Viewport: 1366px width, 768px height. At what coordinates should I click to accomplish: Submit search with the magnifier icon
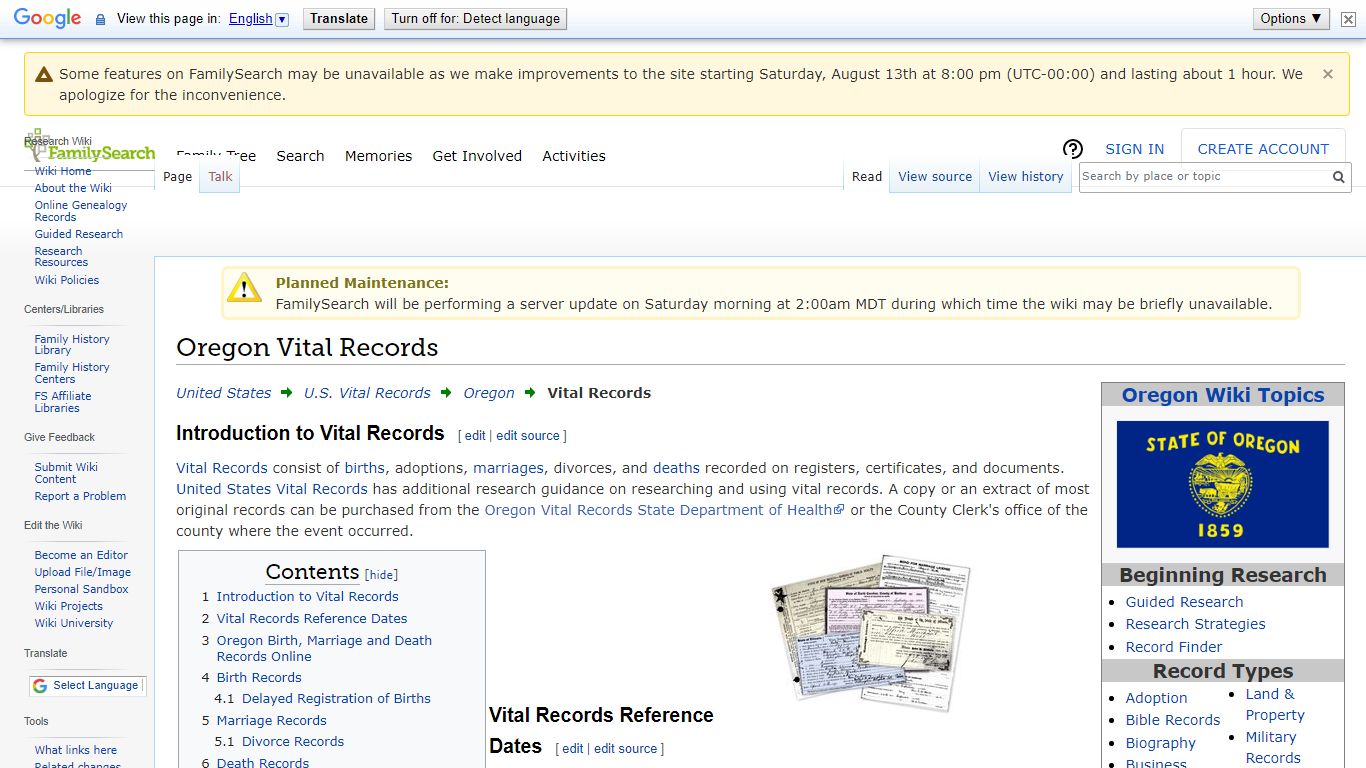(1338, 177)
